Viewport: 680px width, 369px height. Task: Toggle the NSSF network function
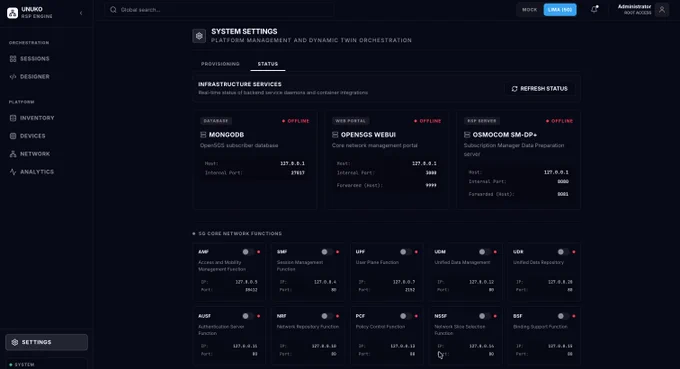484,316
